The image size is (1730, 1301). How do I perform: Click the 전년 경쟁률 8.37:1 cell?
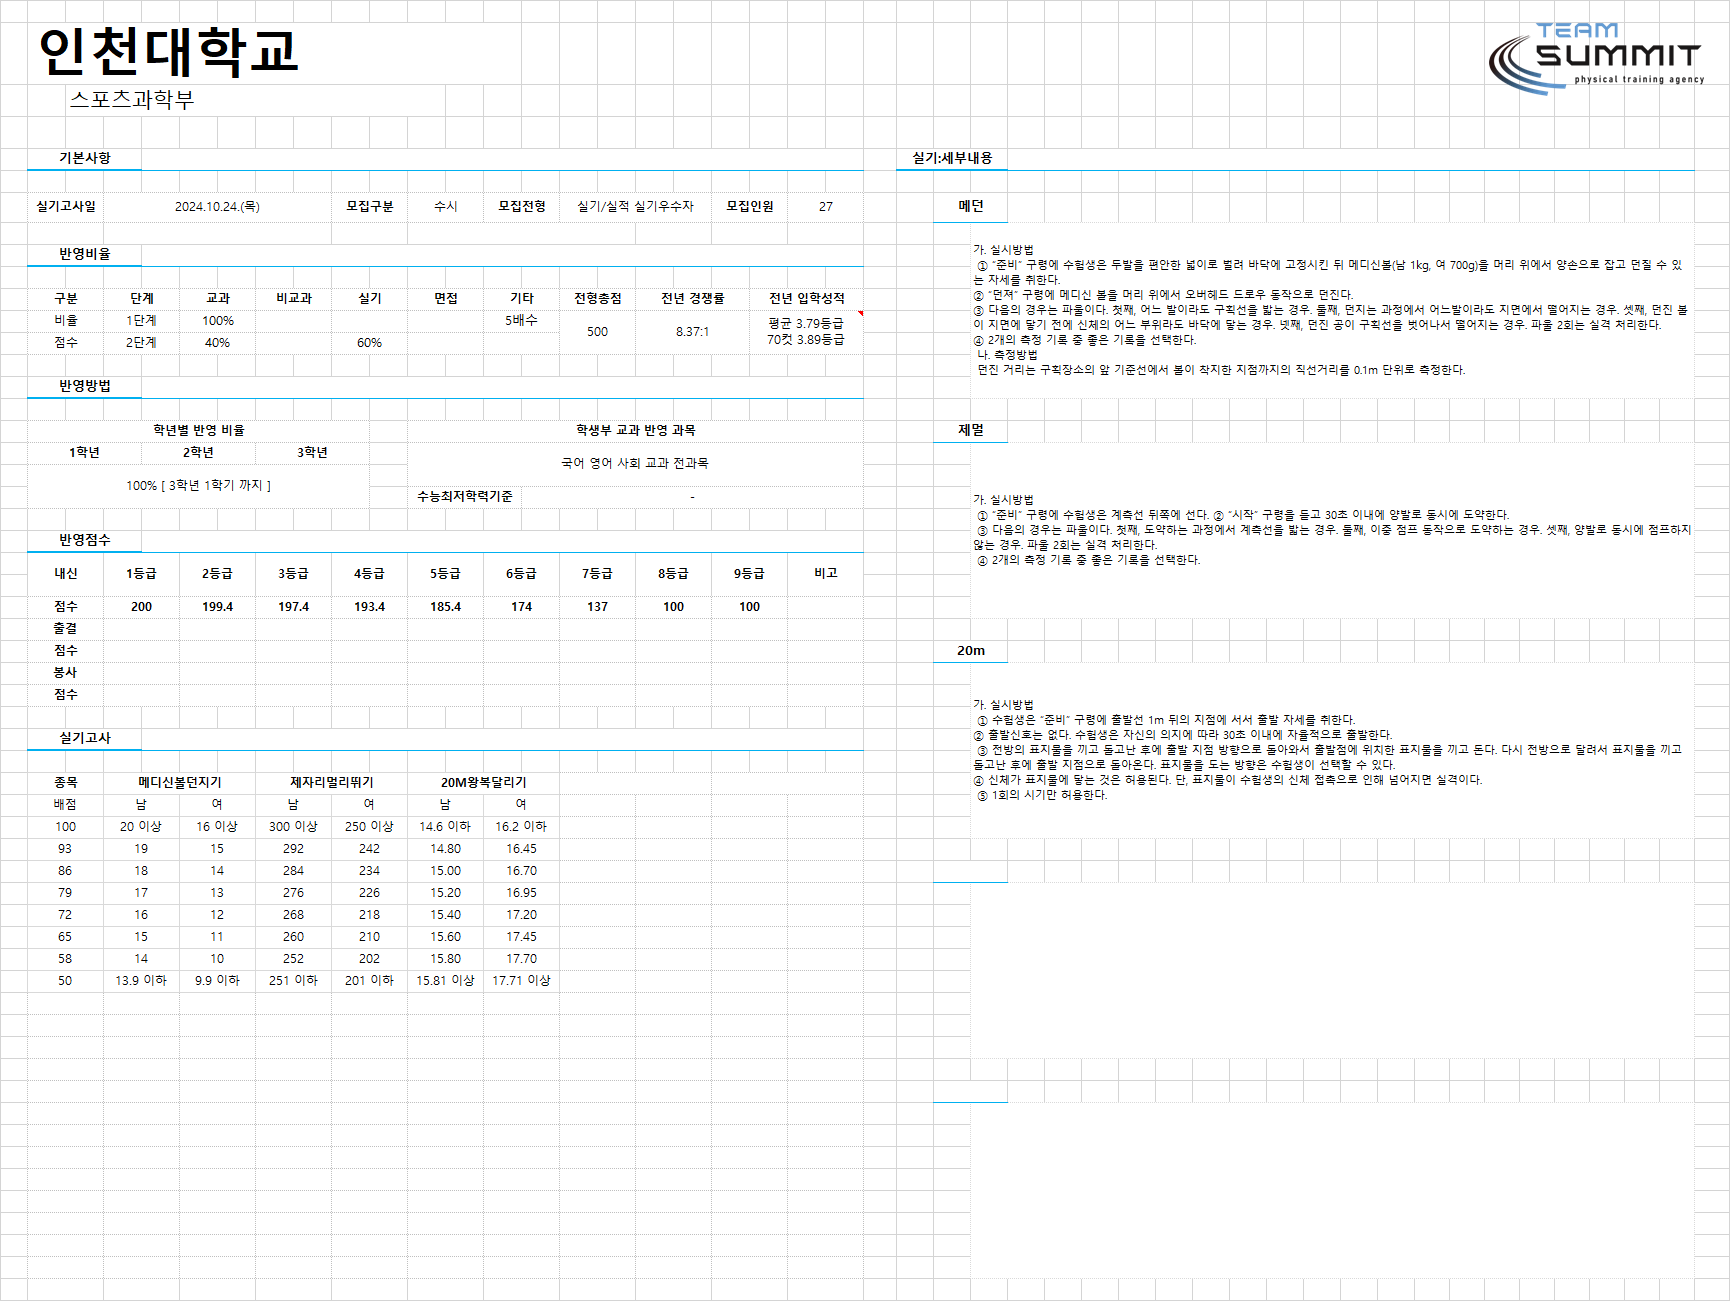pos(692,332)
